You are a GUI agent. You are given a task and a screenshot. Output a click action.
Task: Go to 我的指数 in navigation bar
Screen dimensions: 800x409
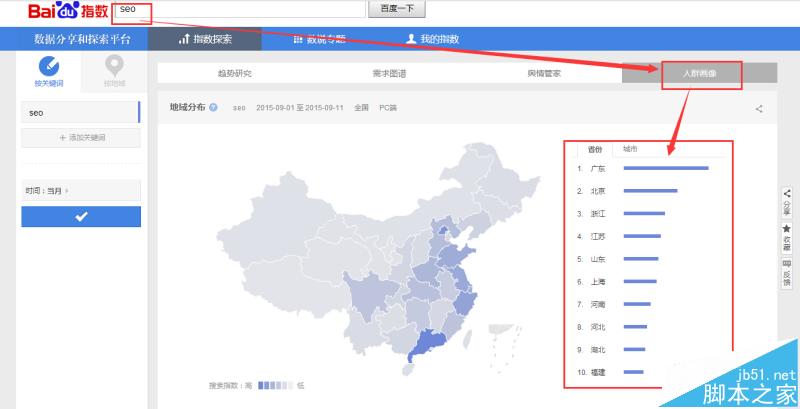coord(432,39)
